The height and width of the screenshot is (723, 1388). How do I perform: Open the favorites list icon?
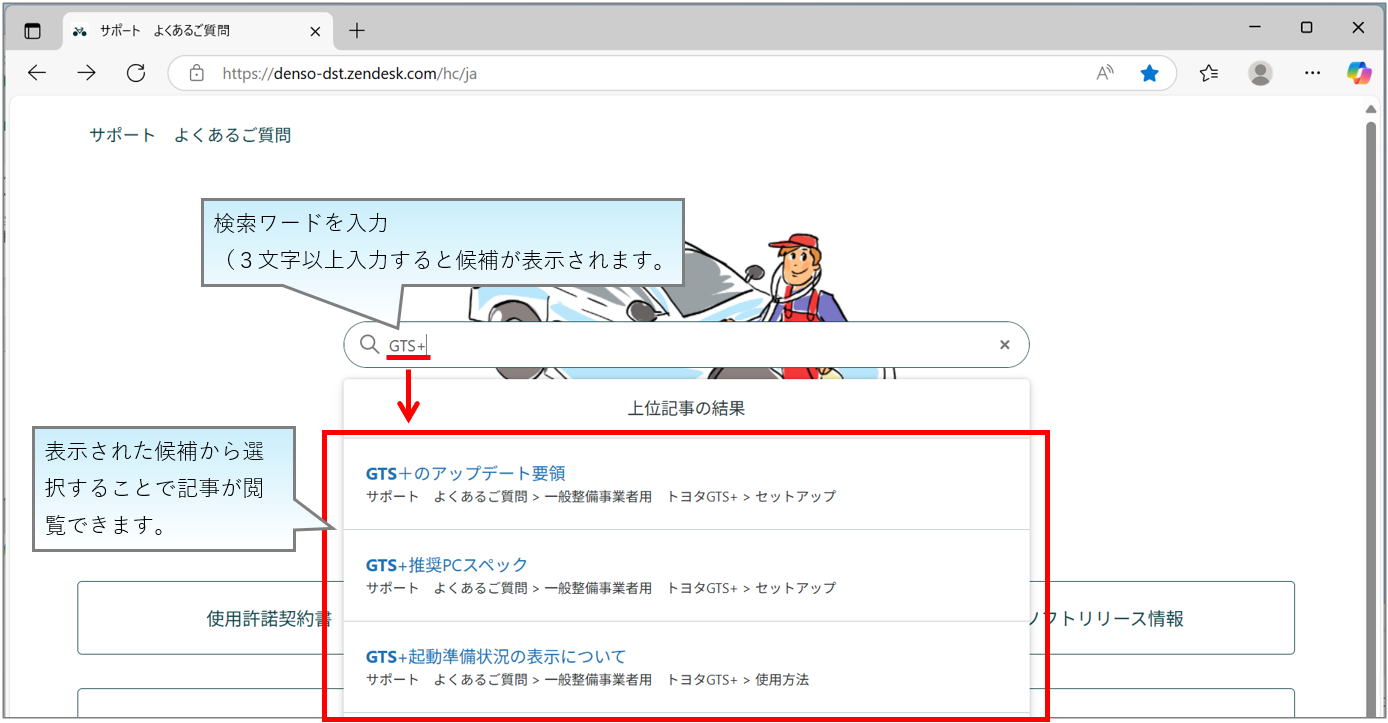1209,72
